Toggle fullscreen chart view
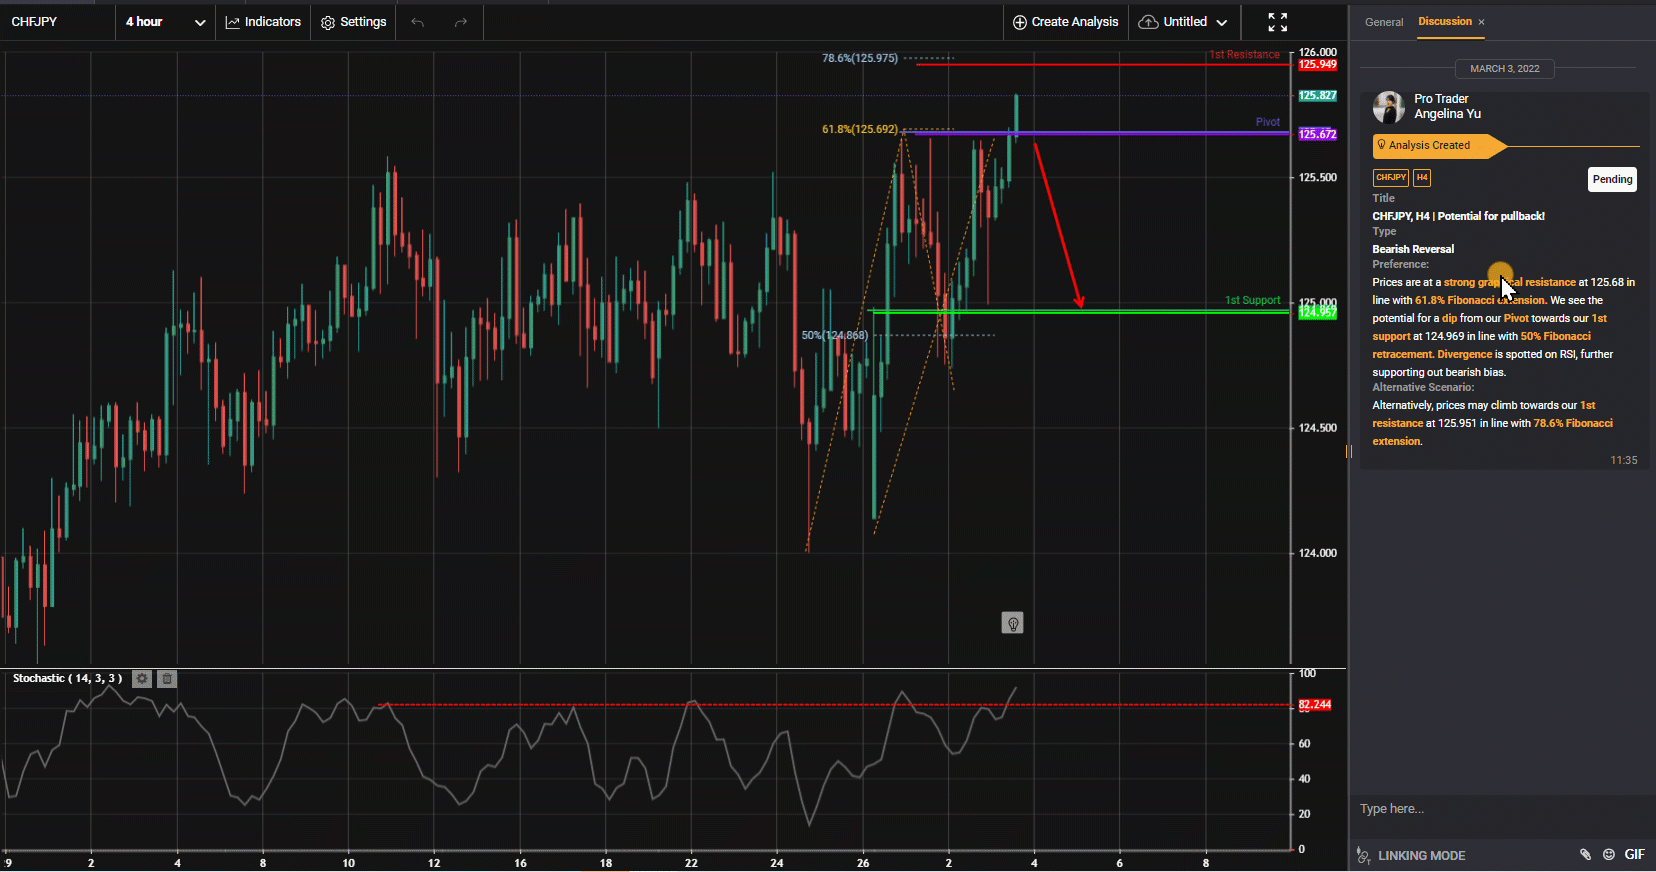1656x872 pixels. click(x=1278, y=22)
